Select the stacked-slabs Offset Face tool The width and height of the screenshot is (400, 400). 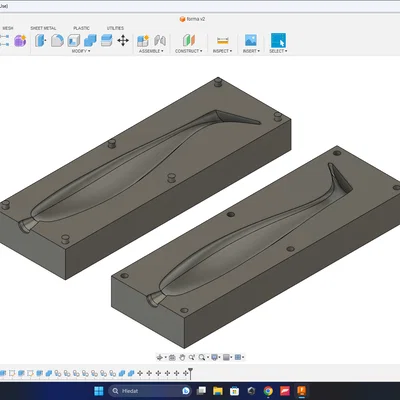coord(106,41)
